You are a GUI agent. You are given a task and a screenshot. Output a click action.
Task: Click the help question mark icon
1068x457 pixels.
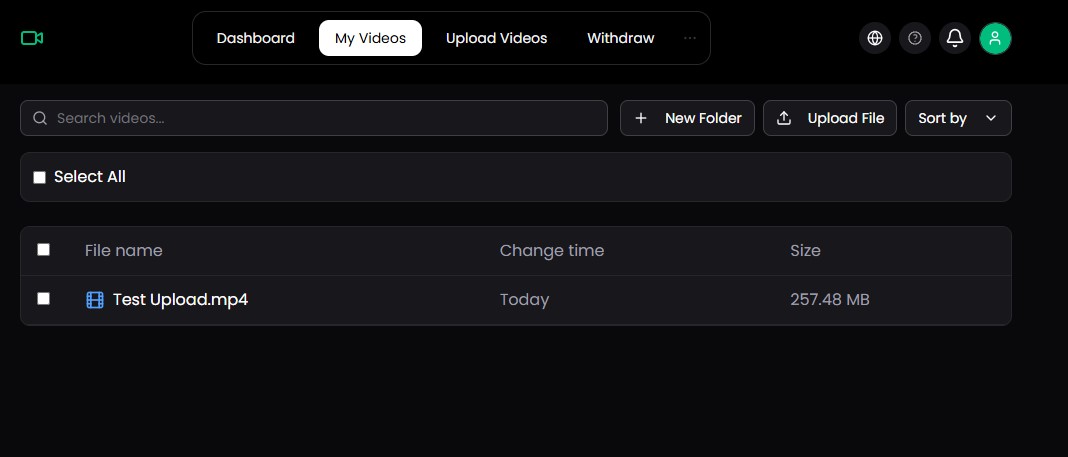coord(915,38)
